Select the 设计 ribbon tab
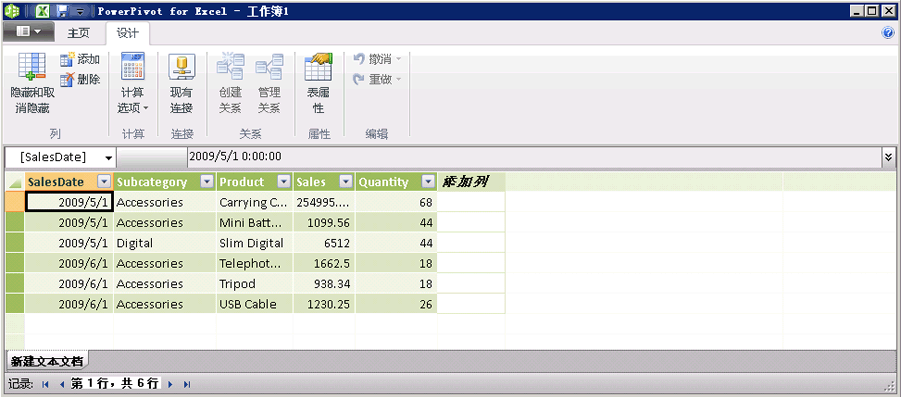 128,33
